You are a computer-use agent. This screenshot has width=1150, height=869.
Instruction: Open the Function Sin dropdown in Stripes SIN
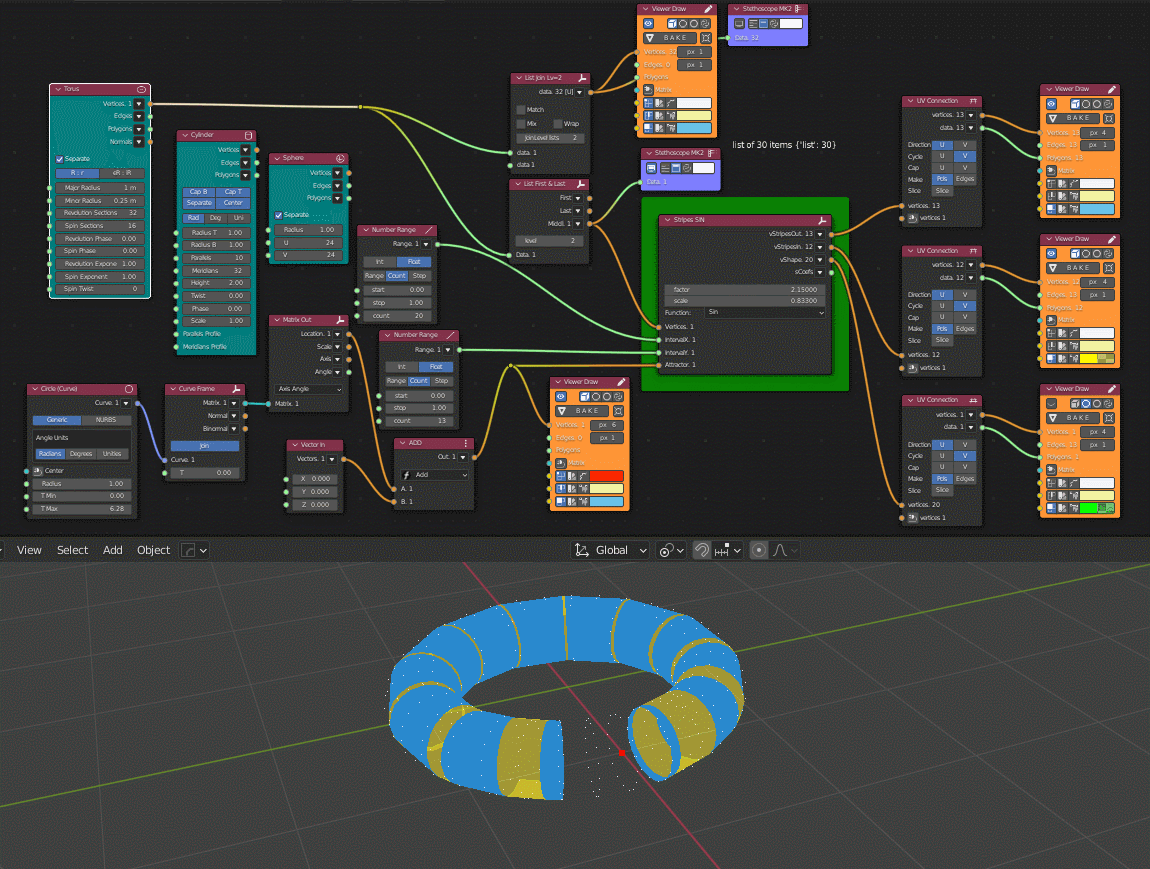765,312
